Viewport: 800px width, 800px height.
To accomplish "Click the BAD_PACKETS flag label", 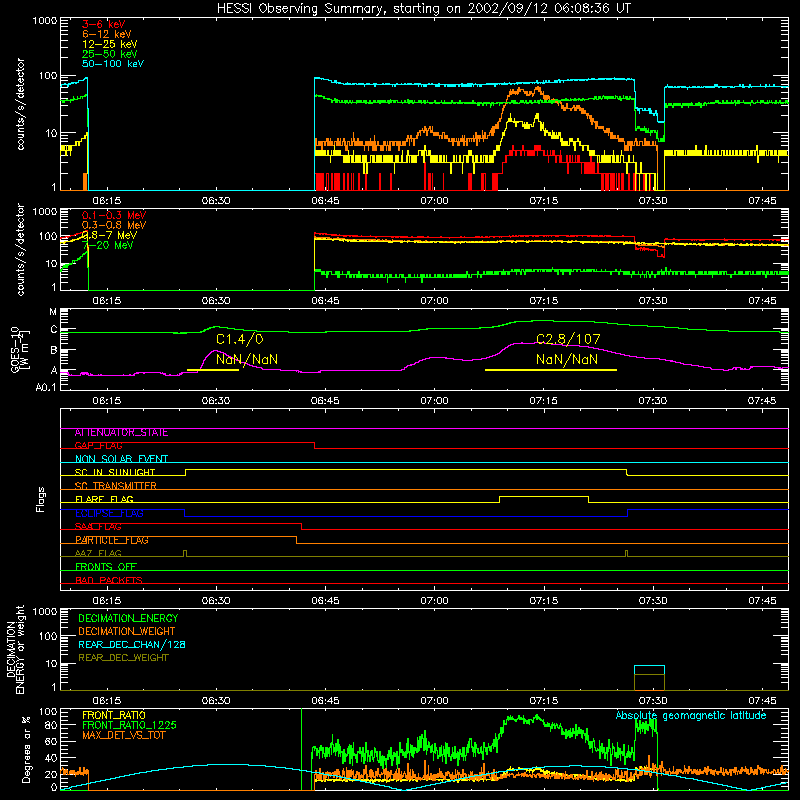I will (109, 580).
